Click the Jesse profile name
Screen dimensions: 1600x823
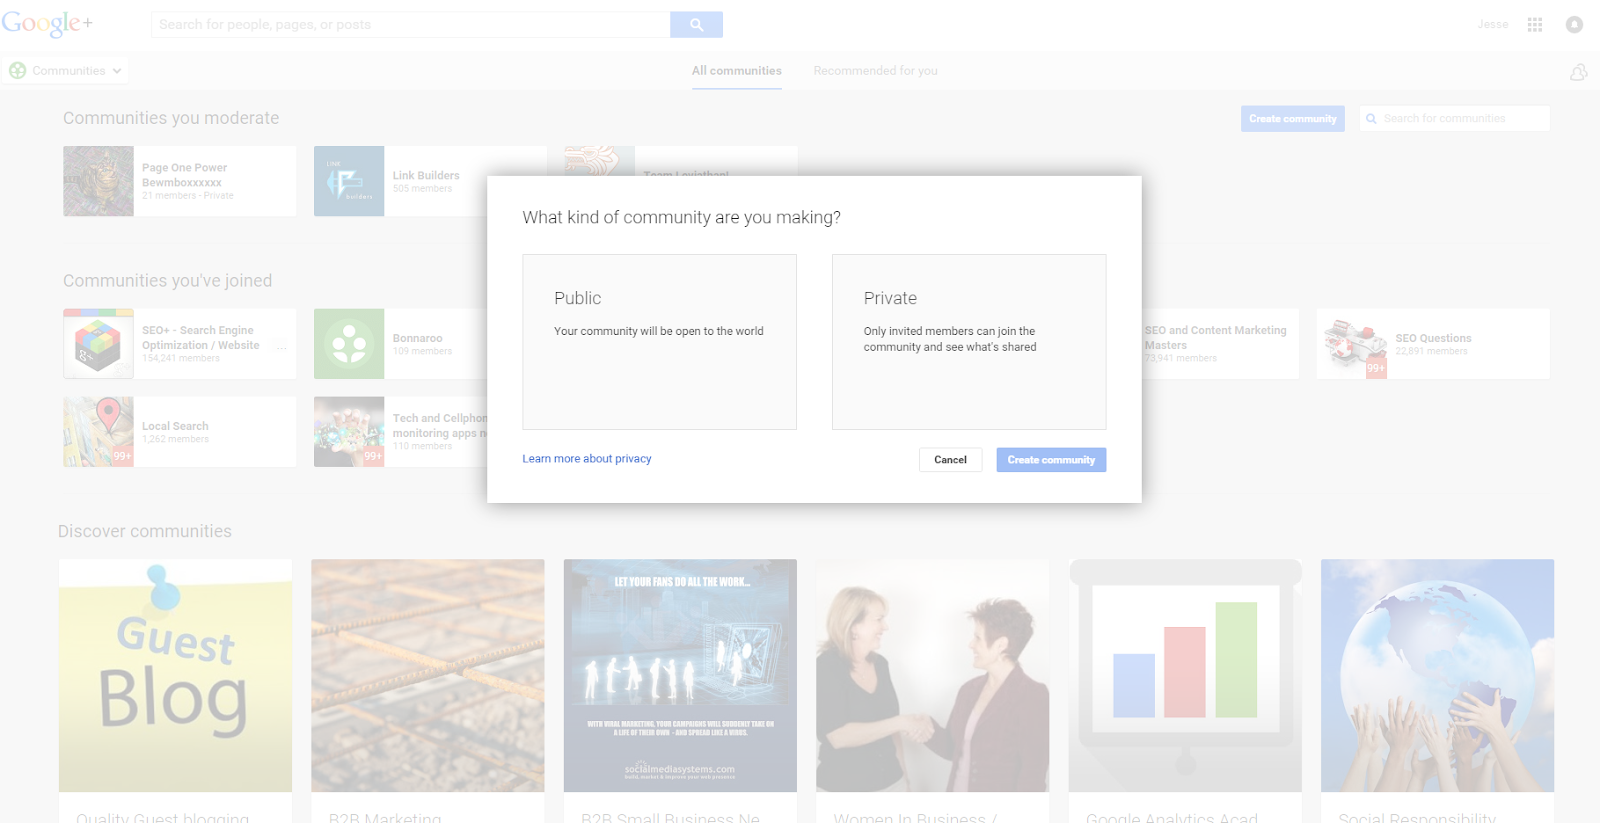point(1493,25)
